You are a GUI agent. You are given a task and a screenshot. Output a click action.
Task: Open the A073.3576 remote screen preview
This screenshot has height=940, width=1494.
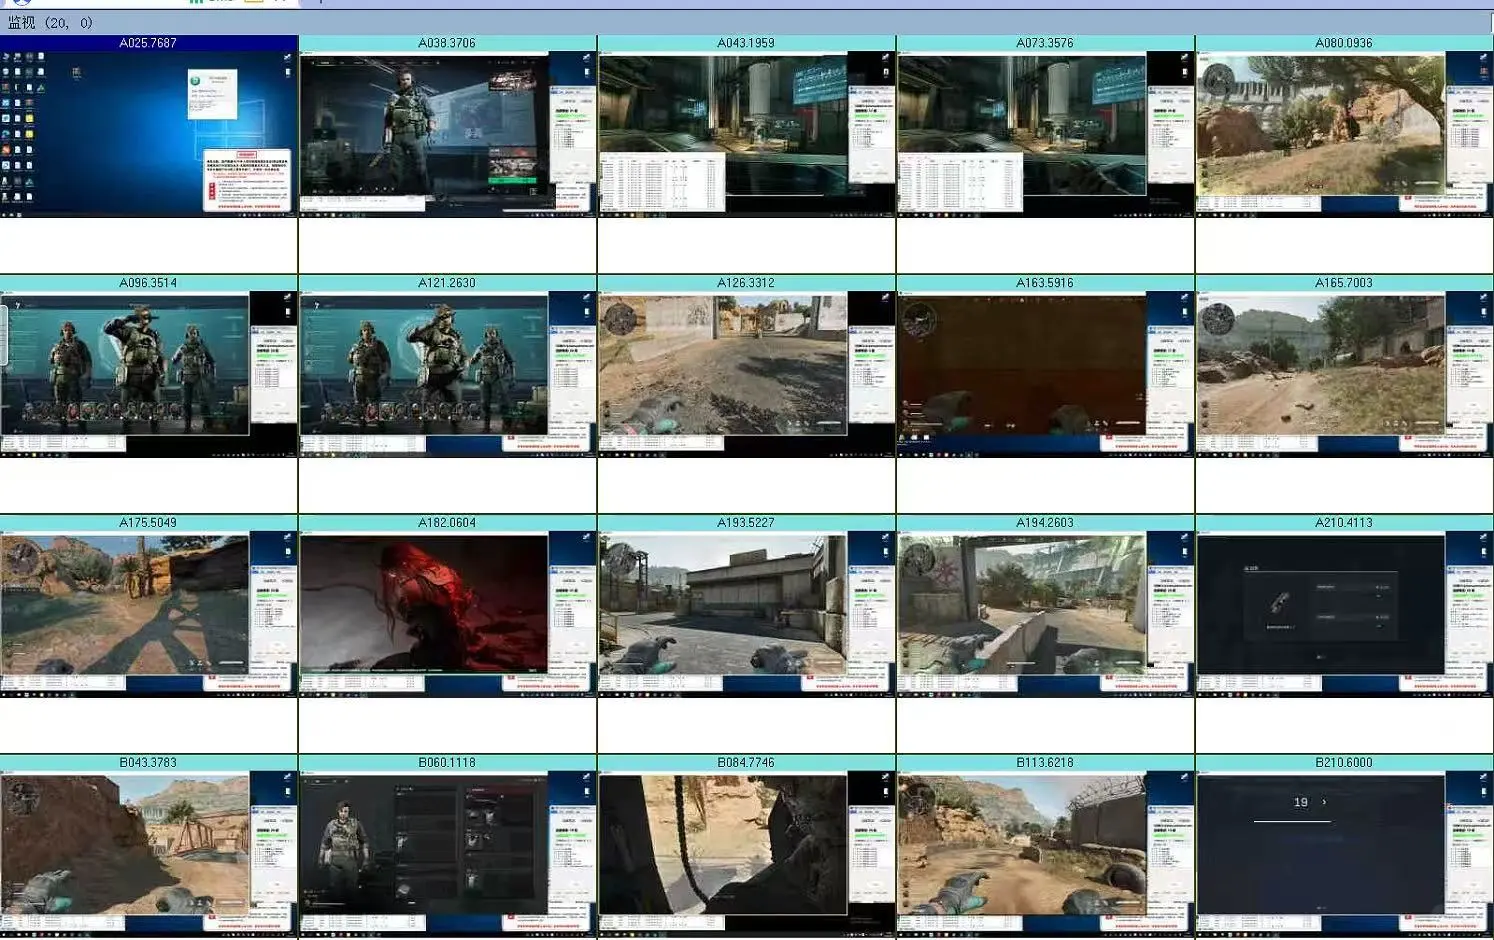1045,134
